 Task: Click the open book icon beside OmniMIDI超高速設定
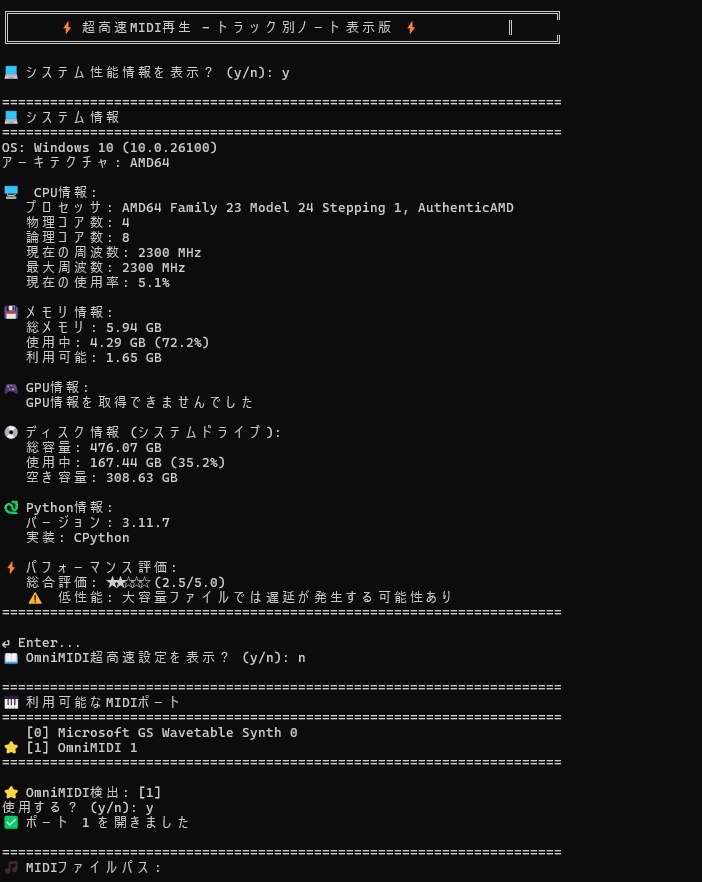click(11, 658)
